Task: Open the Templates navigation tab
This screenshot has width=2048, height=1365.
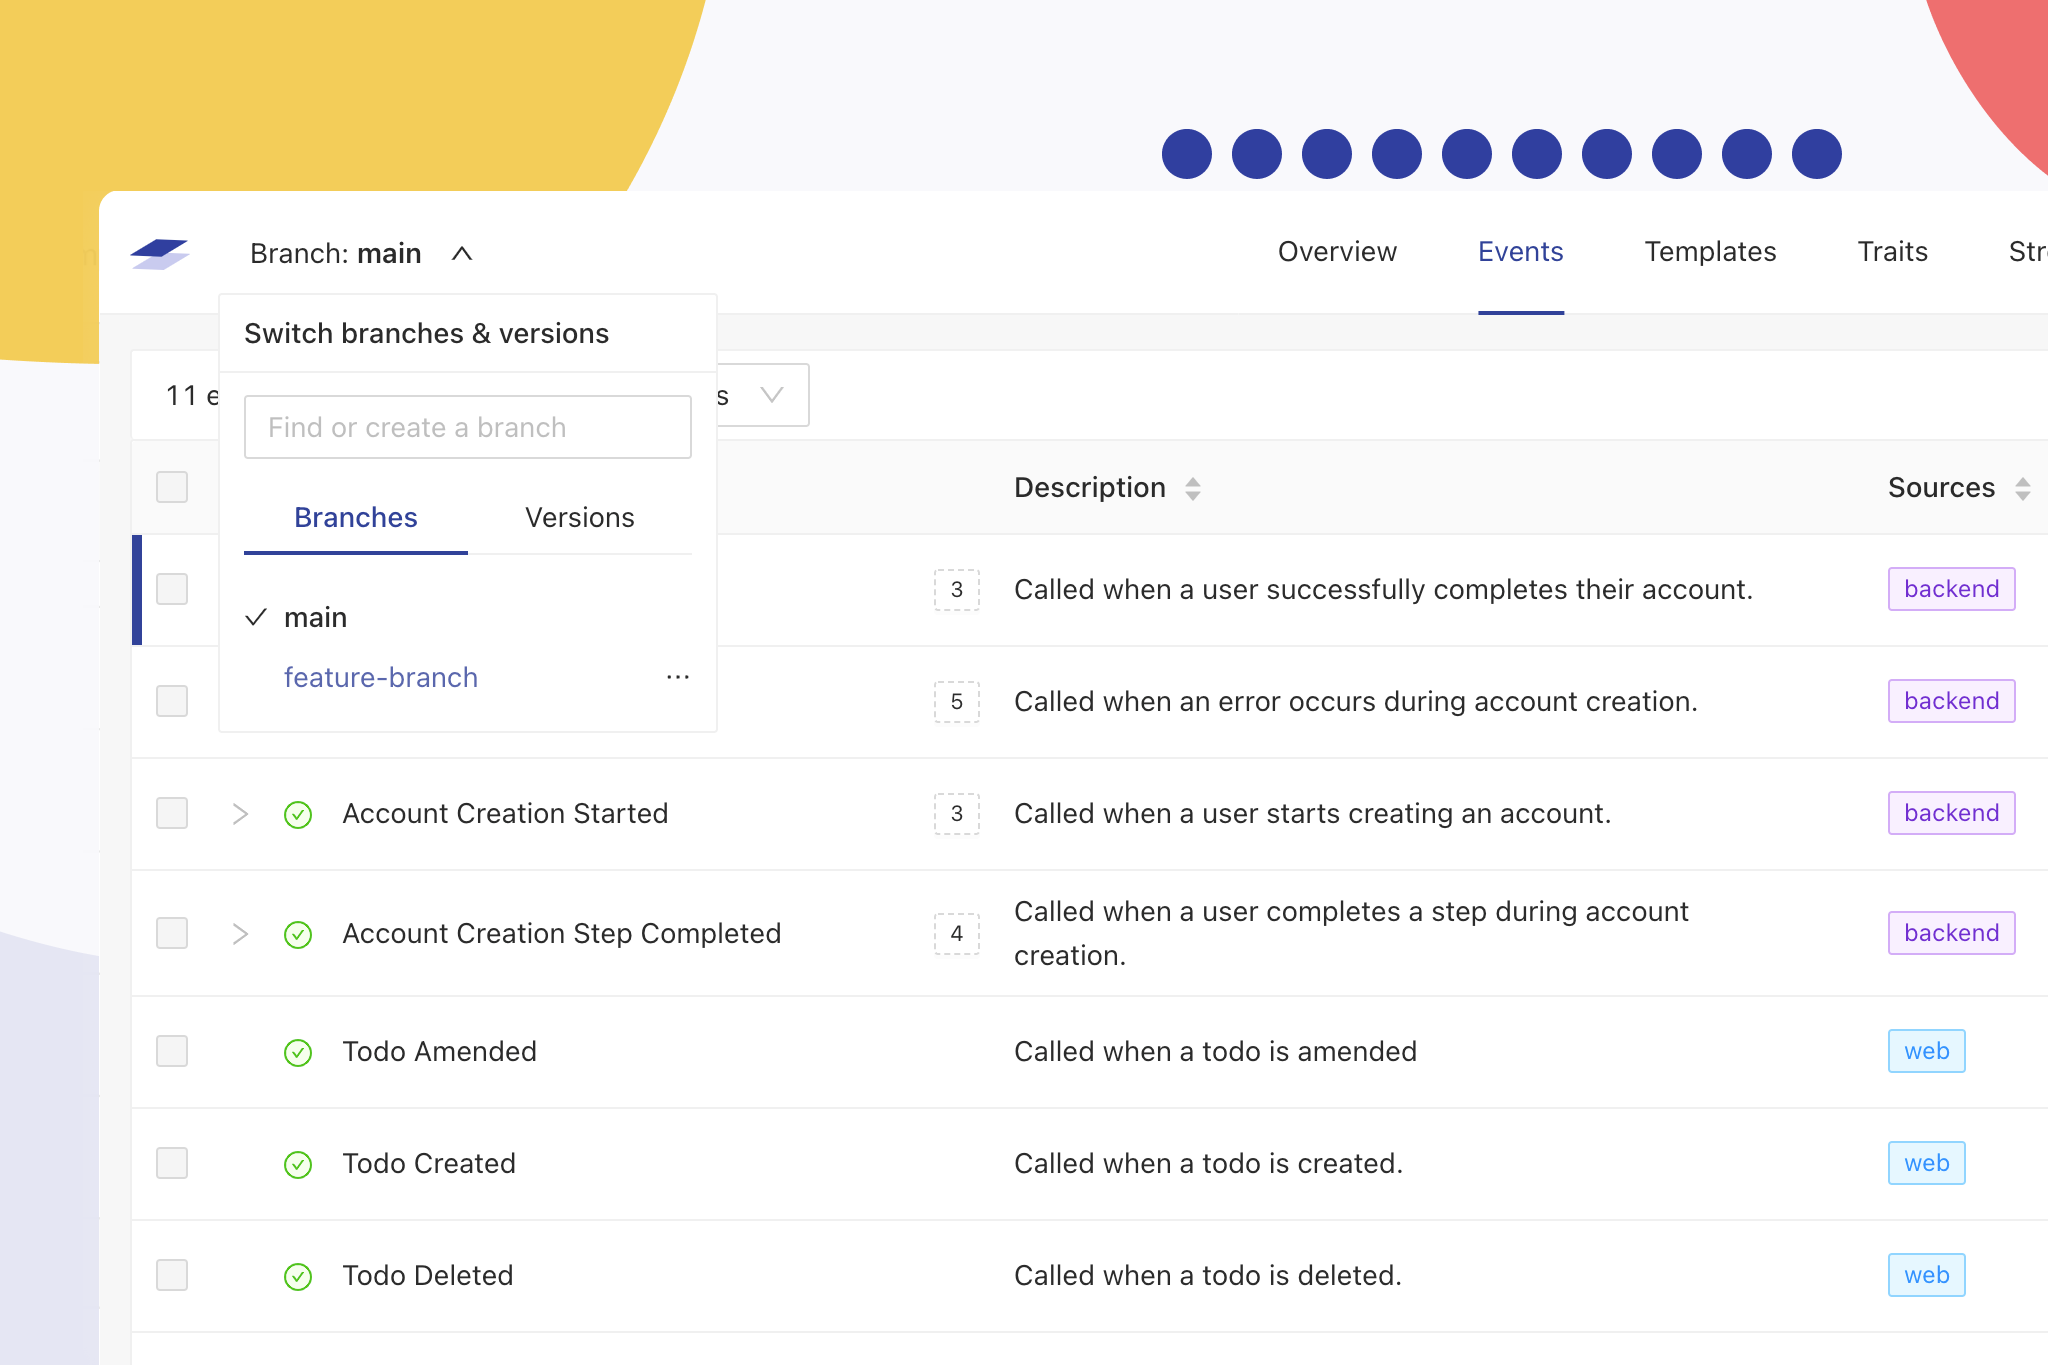Action: (1710, 252)
